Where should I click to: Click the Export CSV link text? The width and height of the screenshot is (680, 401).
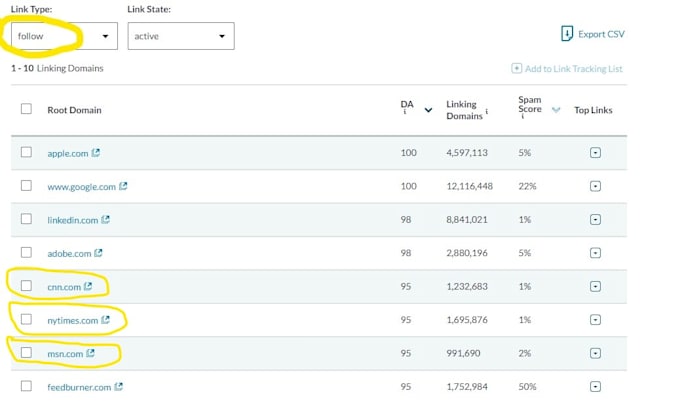click(601, 34)
